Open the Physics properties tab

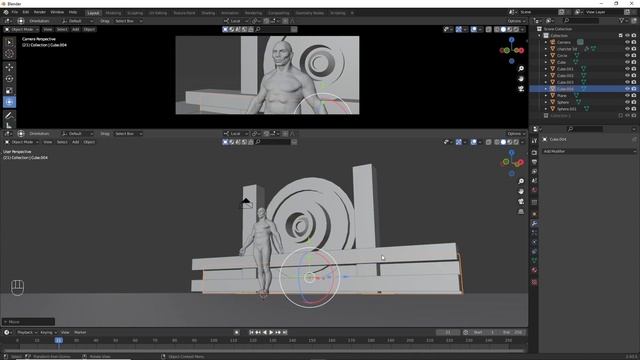[x=534, y=242]
